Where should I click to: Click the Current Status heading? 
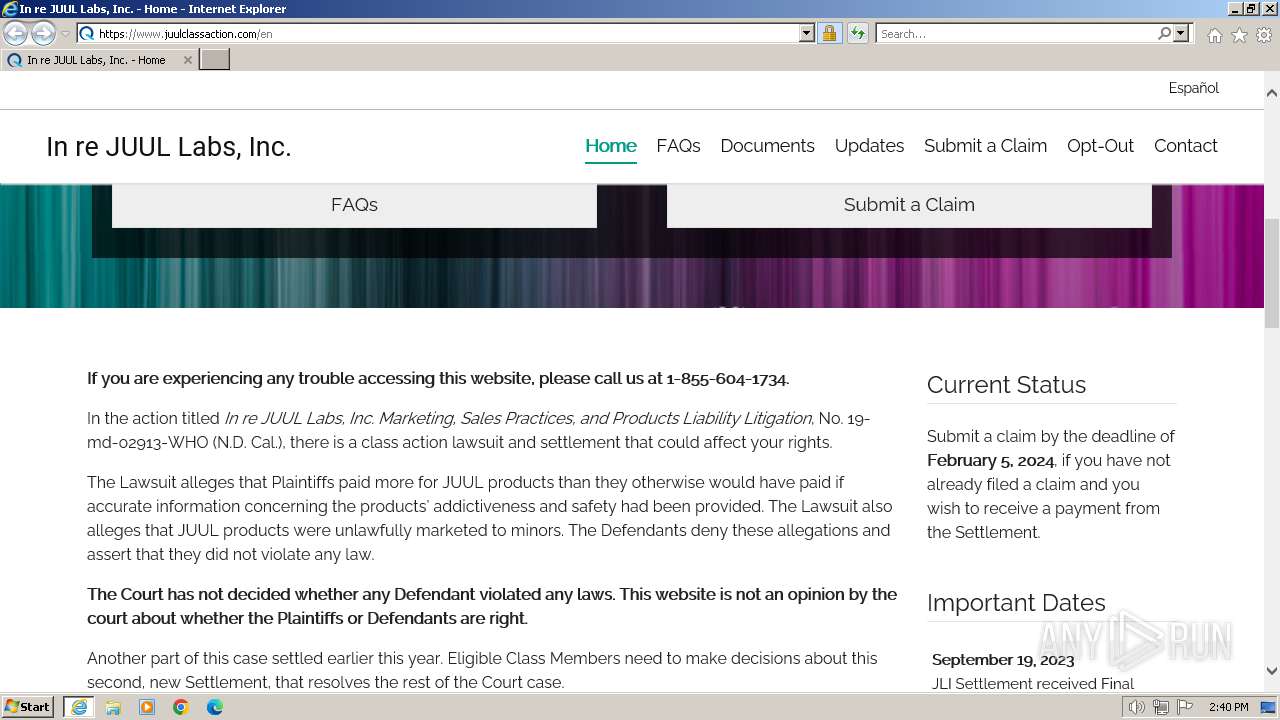1006,385
